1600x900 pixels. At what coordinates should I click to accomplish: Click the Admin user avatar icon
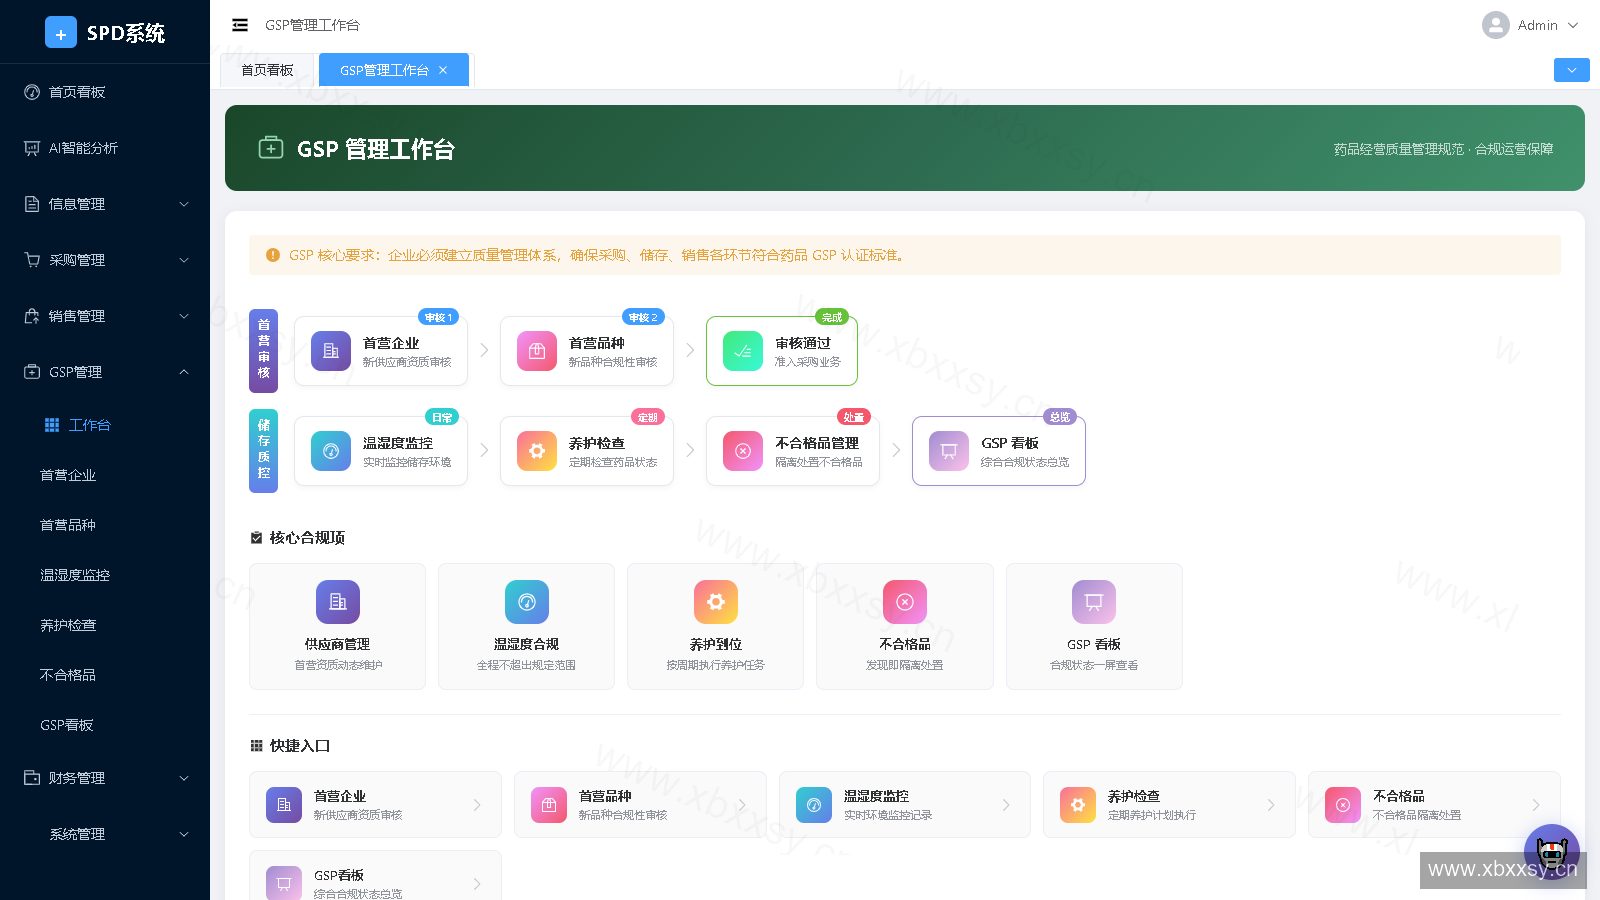[1496, 25]
